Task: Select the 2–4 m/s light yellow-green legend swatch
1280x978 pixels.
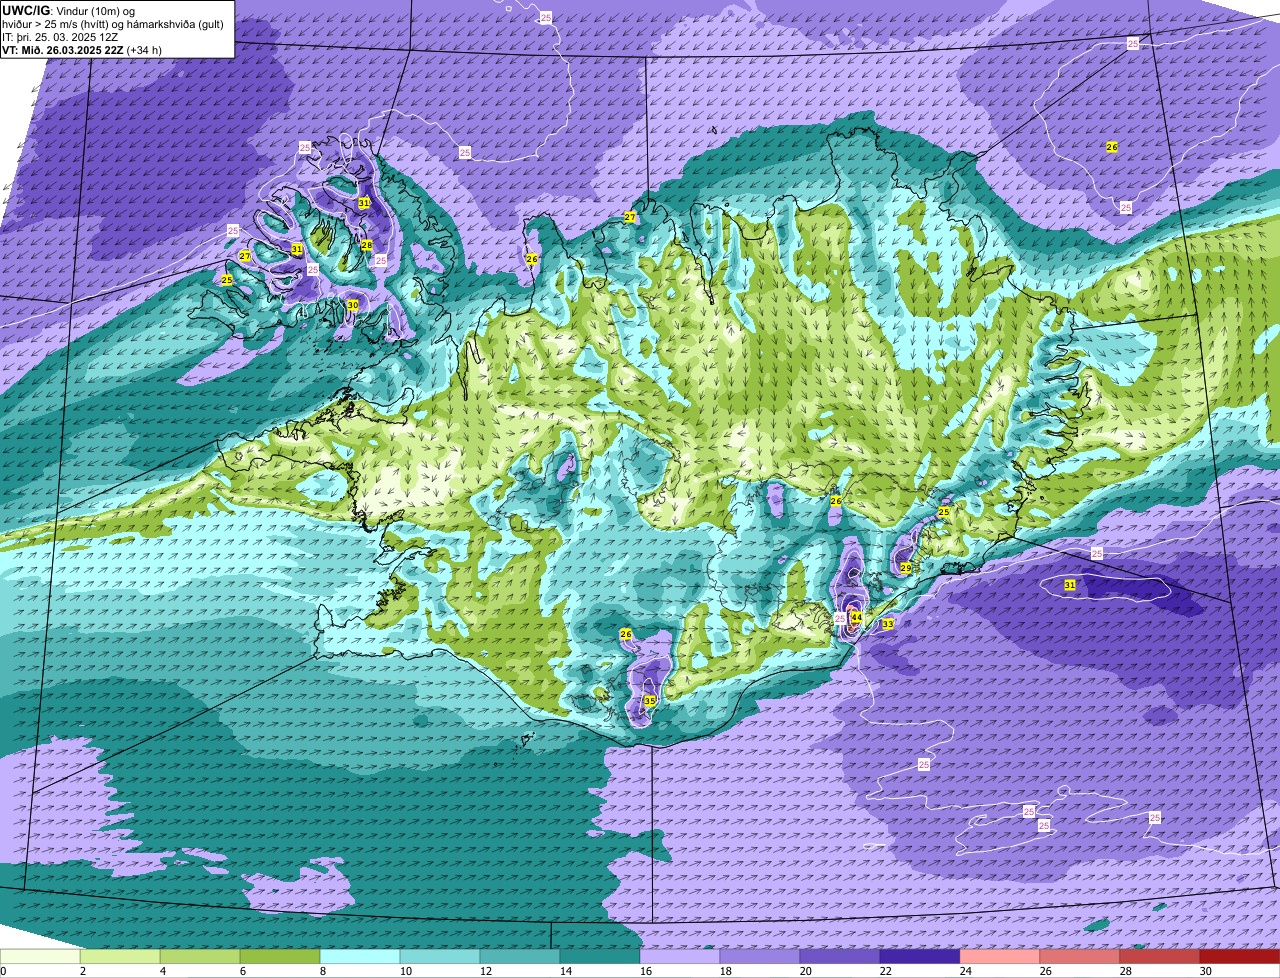Action: pos(120,957)
